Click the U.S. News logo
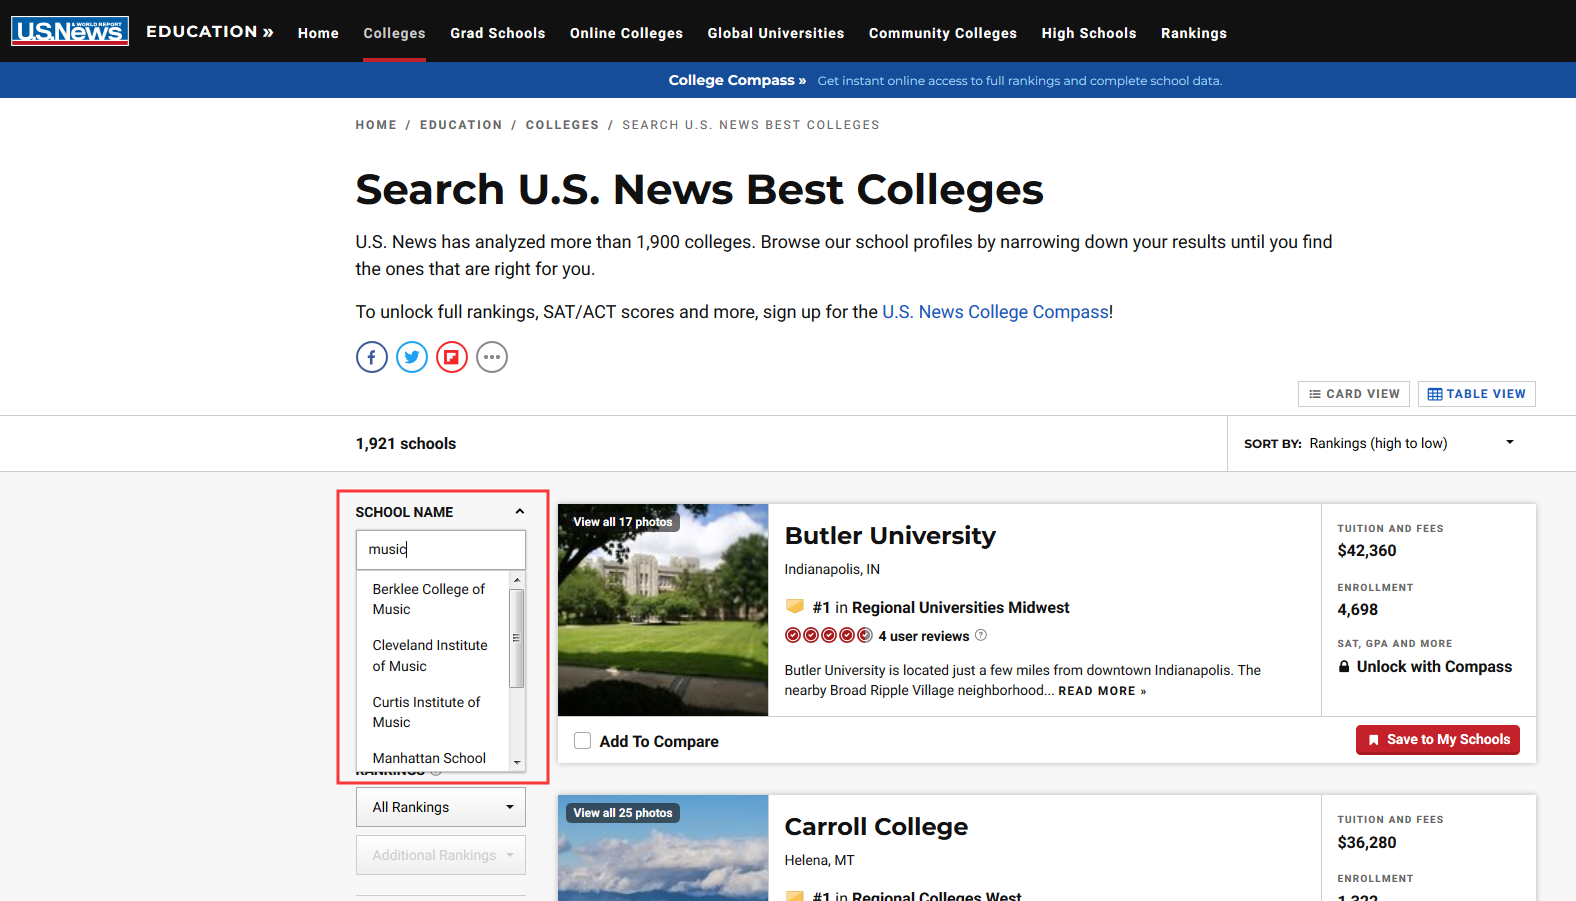Viewport: 1576px width, 901px height. point(70,31)
